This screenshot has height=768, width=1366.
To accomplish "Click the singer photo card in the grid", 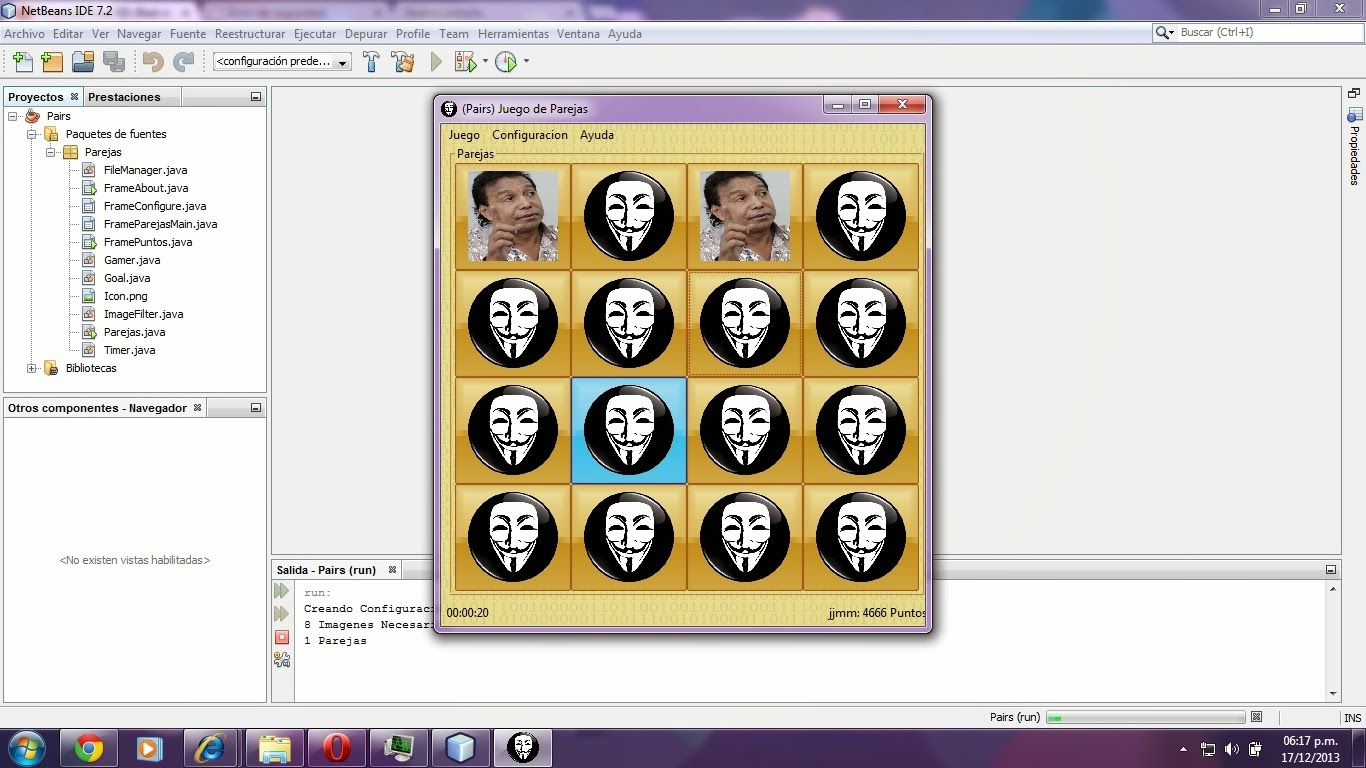I will [x=513, y=215].
